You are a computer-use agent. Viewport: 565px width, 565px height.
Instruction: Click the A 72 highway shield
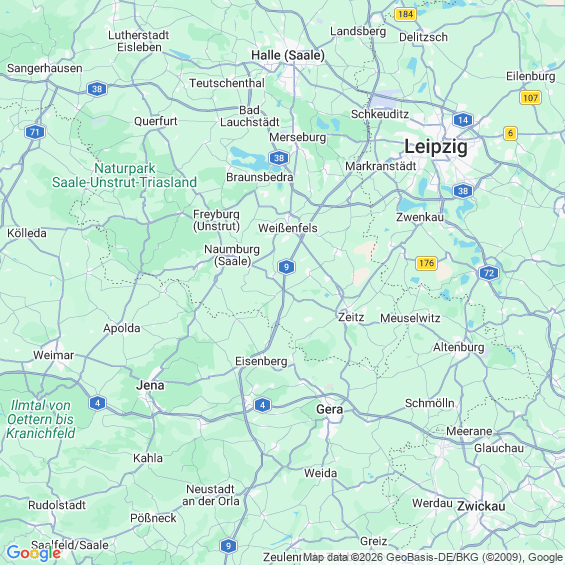(489, 273)
